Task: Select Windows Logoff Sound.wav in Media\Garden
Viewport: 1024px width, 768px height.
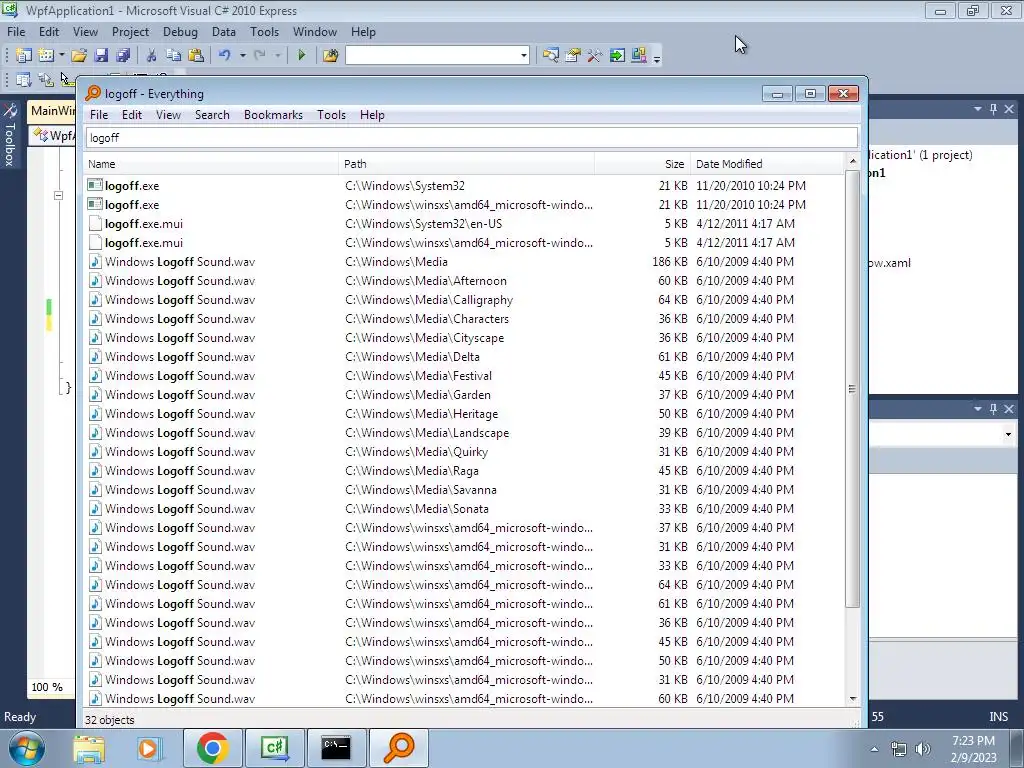Action: (x=180, y=395)
